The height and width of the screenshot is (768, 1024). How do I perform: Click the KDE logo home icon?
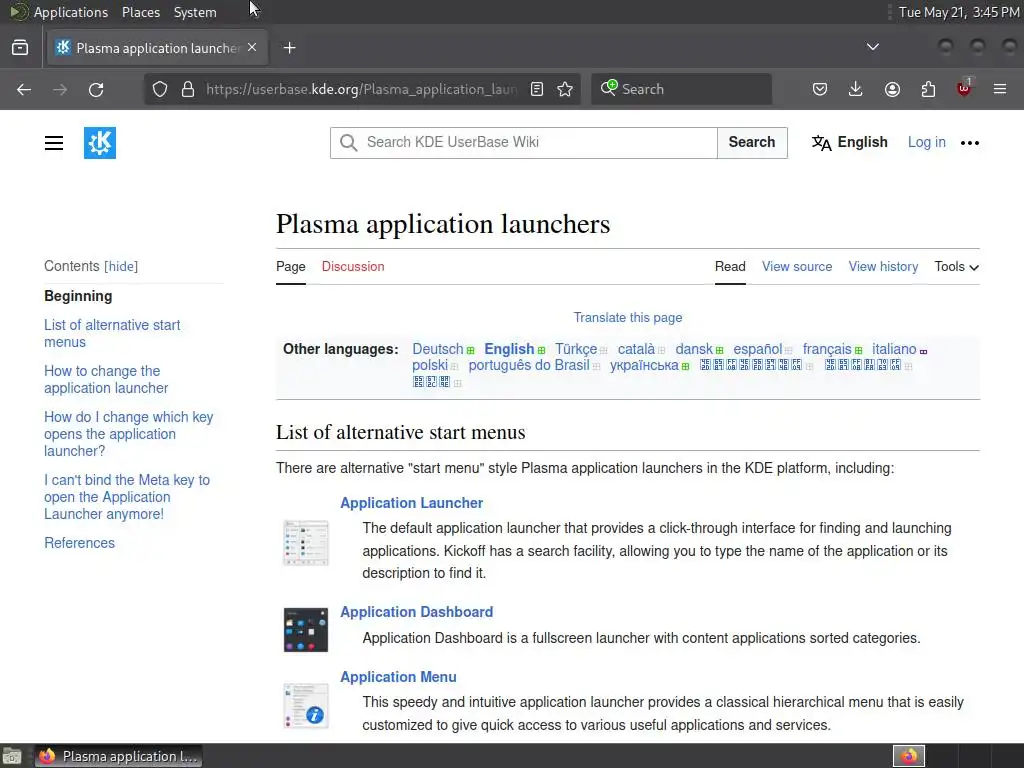coord(100,143)
